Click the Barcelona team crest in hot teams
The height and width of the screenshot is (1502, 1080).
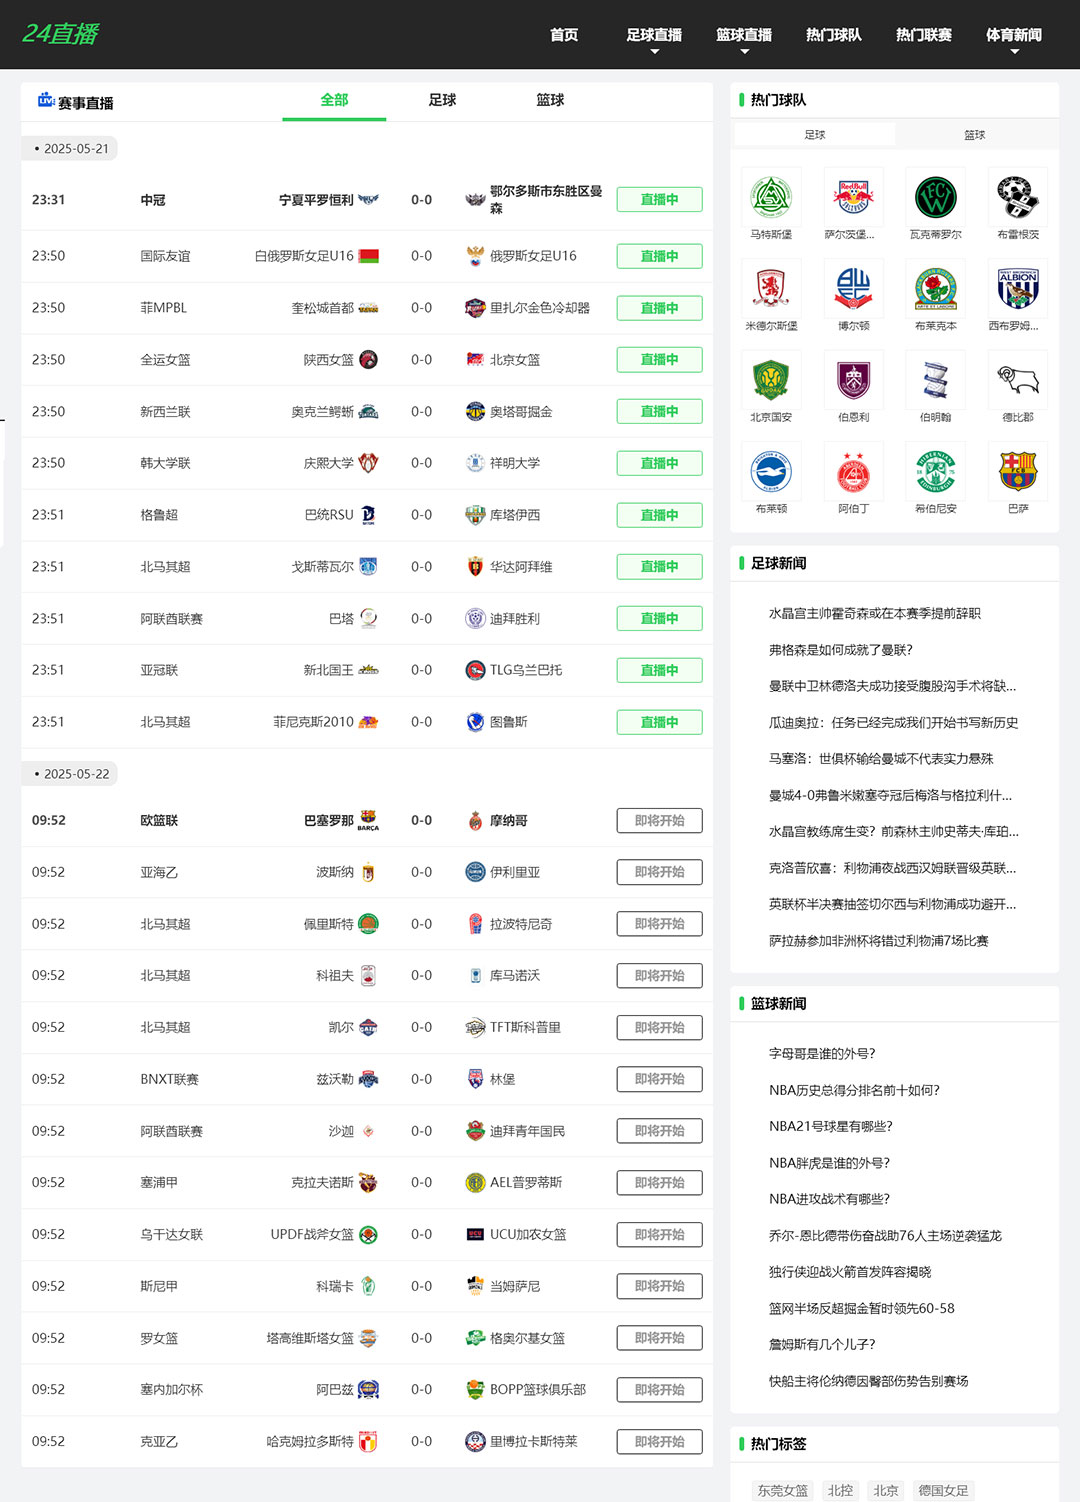[x=1017, y=472]
